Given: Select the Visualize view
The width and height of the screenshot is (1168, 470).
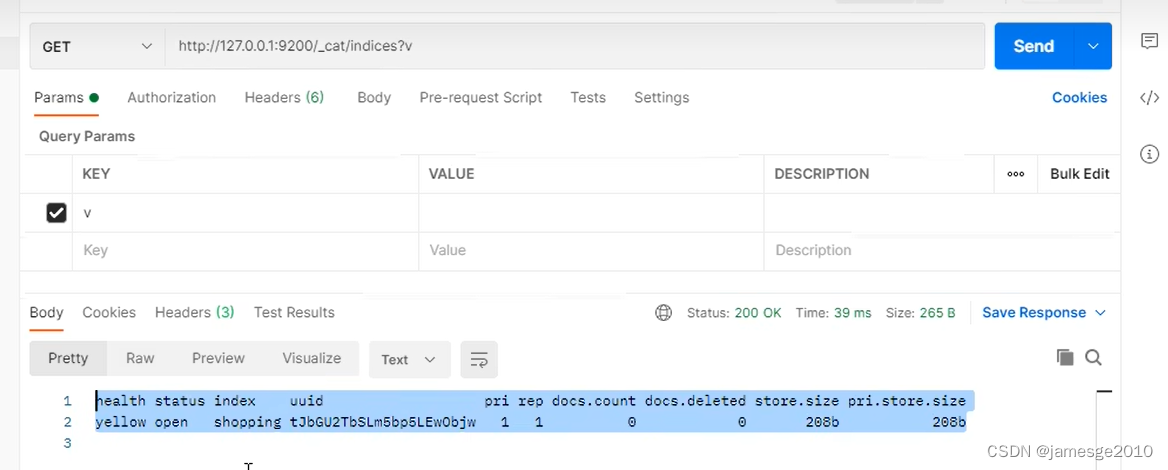Looking at the screenshot, I should coord(311,358).
